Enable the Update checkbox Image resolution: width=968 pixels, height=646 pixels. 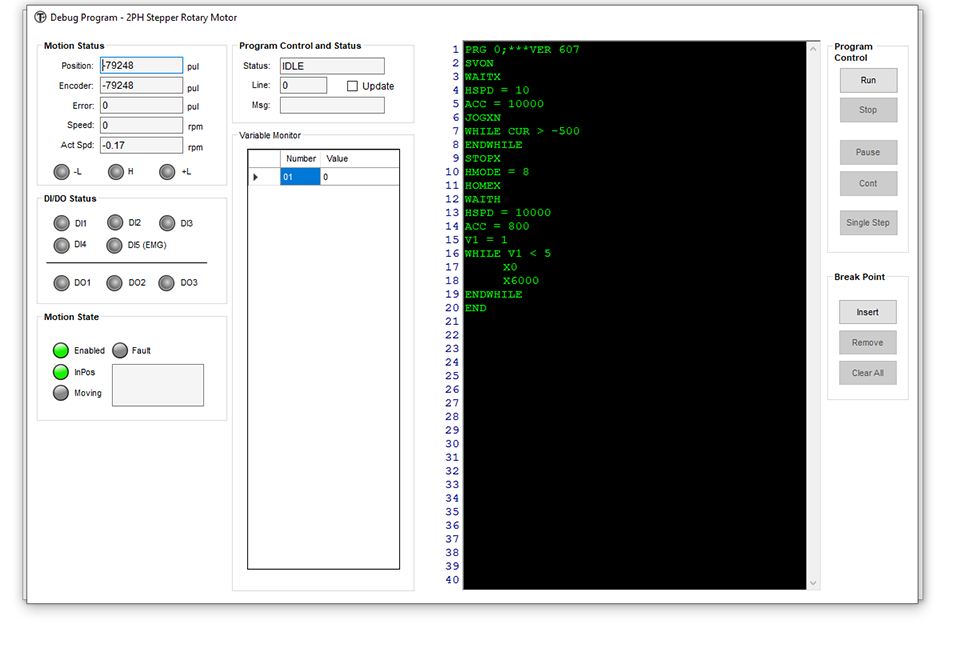[x=352, y=86]
